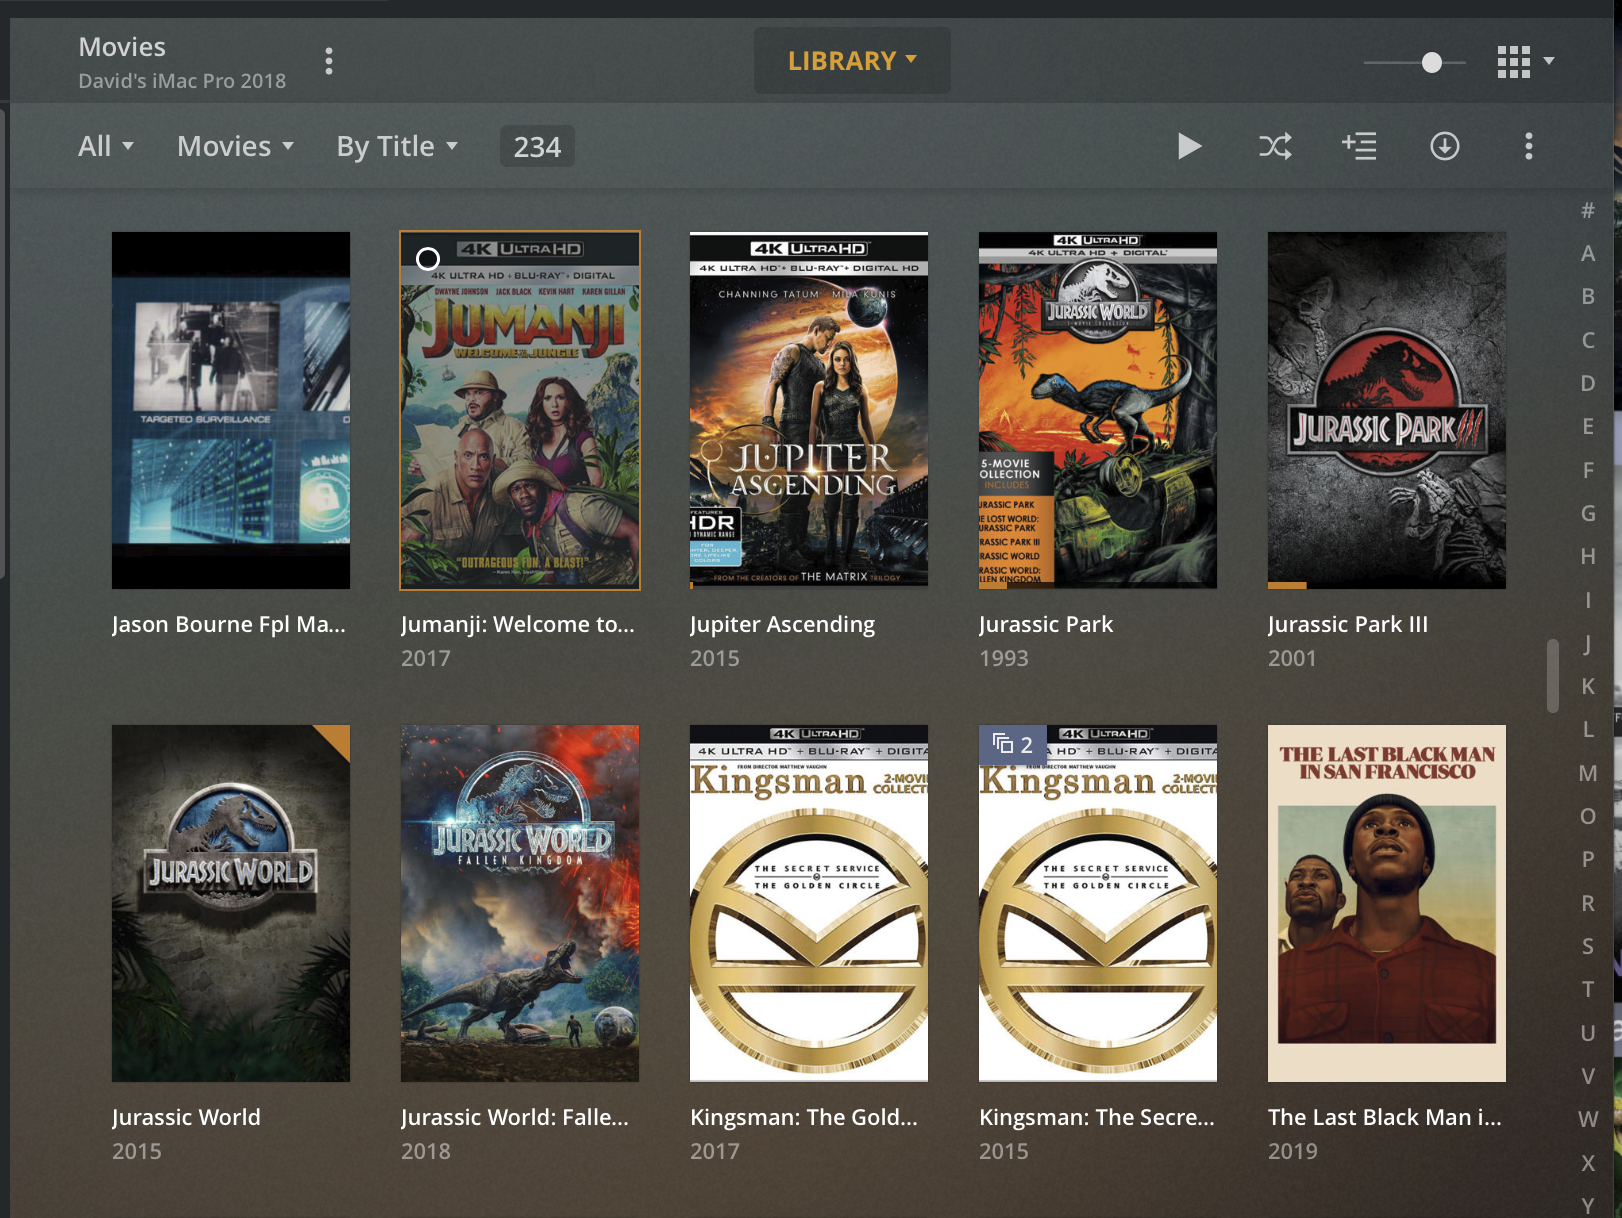Open the Jason Bourne Fpl poster

point(231,411)
